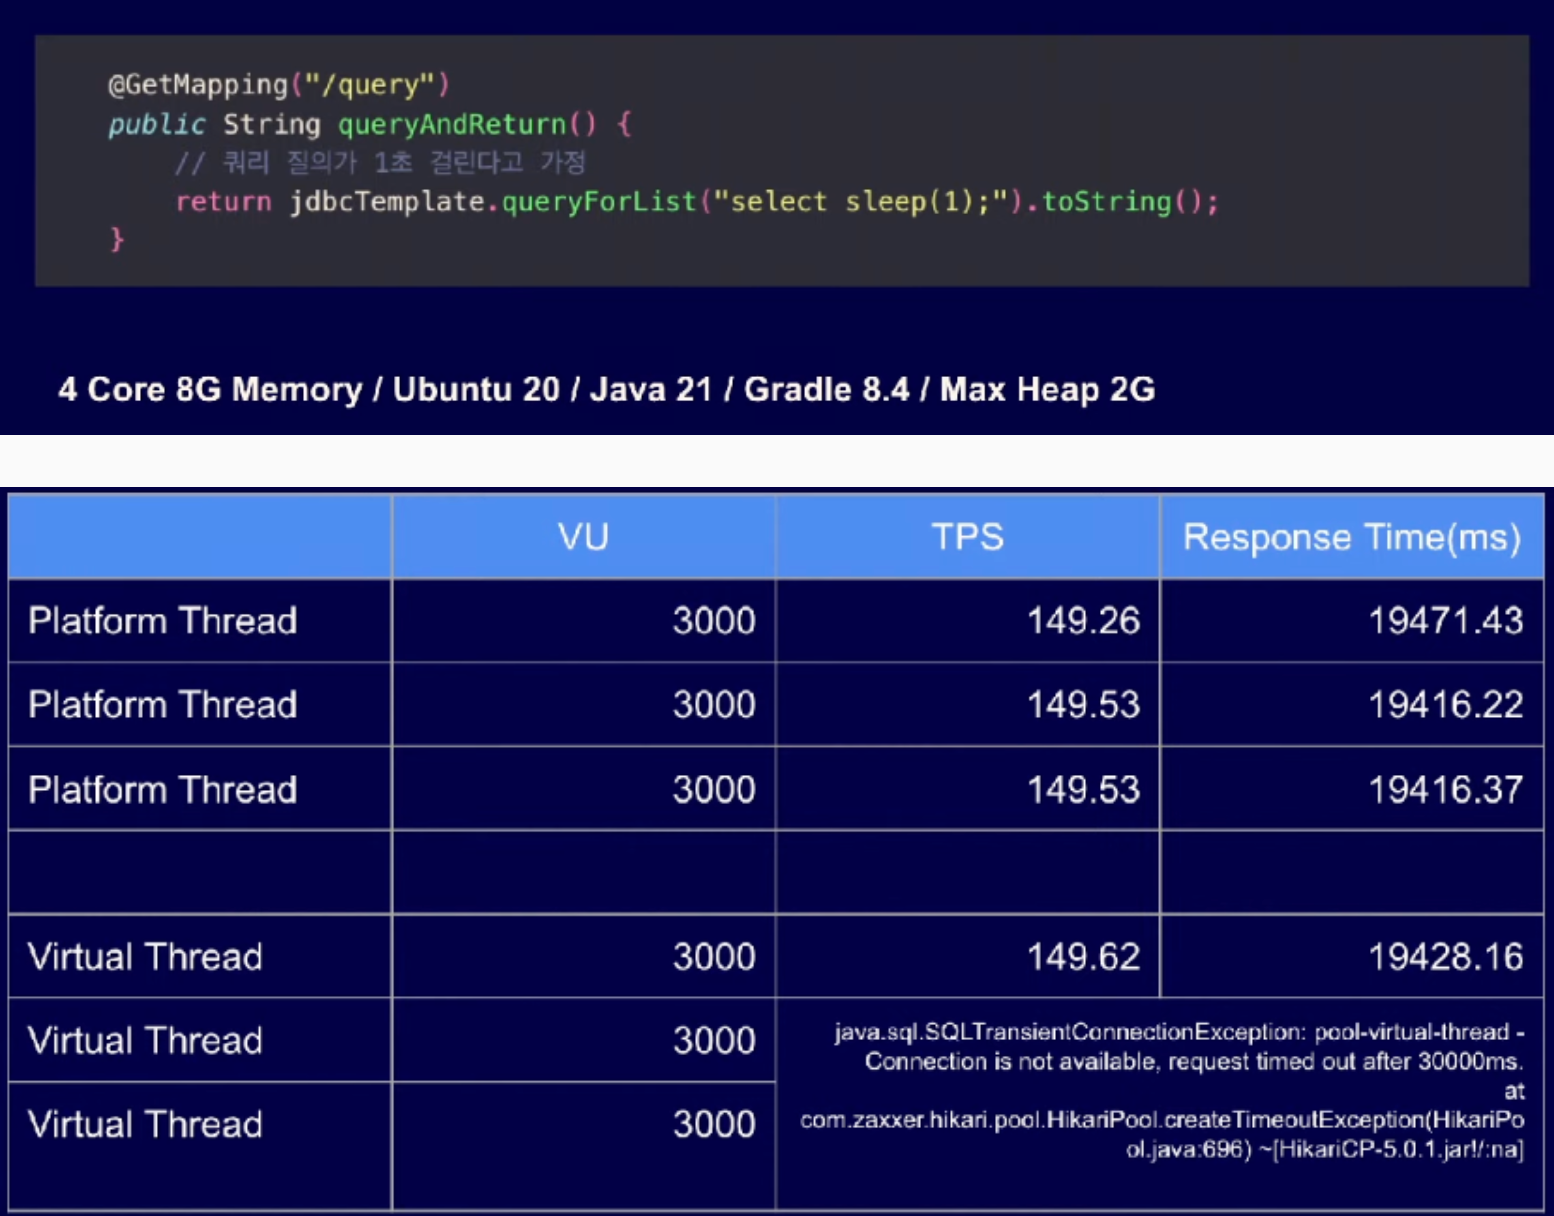
Task: Select the Response Time(ms) column header
Action: (x=1351, y=537)
